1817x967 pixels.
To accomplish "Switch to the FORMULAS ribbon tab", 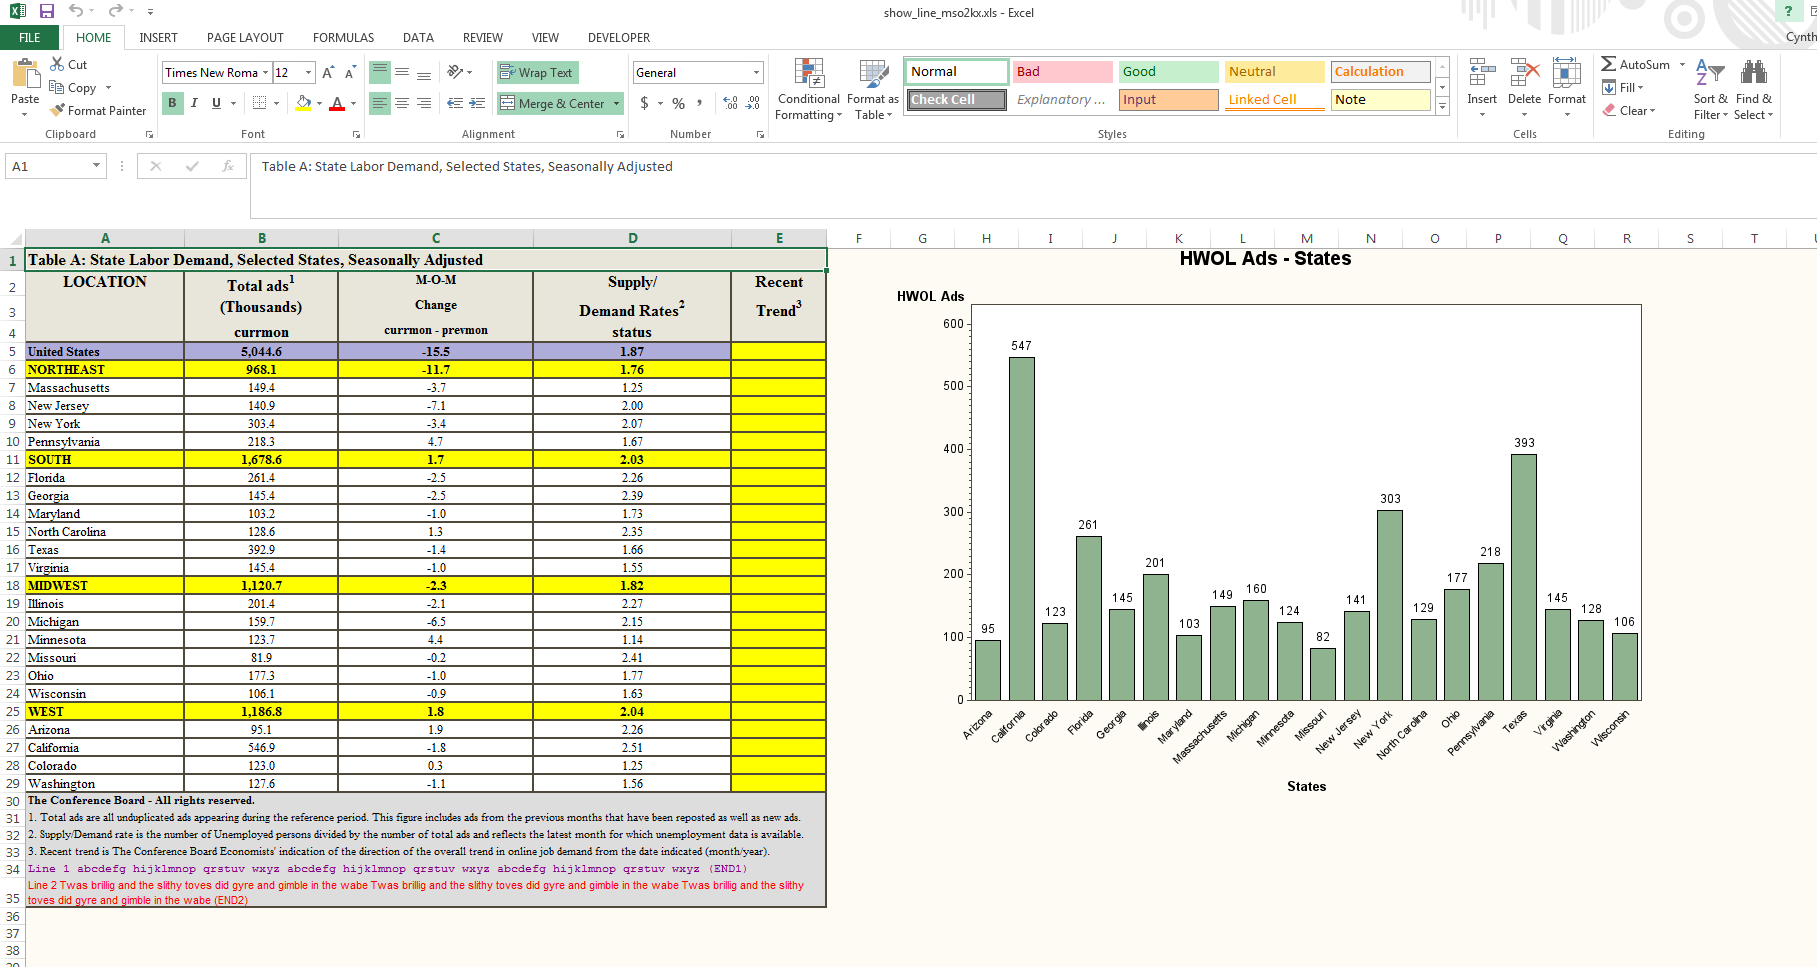I will [343, 37].
